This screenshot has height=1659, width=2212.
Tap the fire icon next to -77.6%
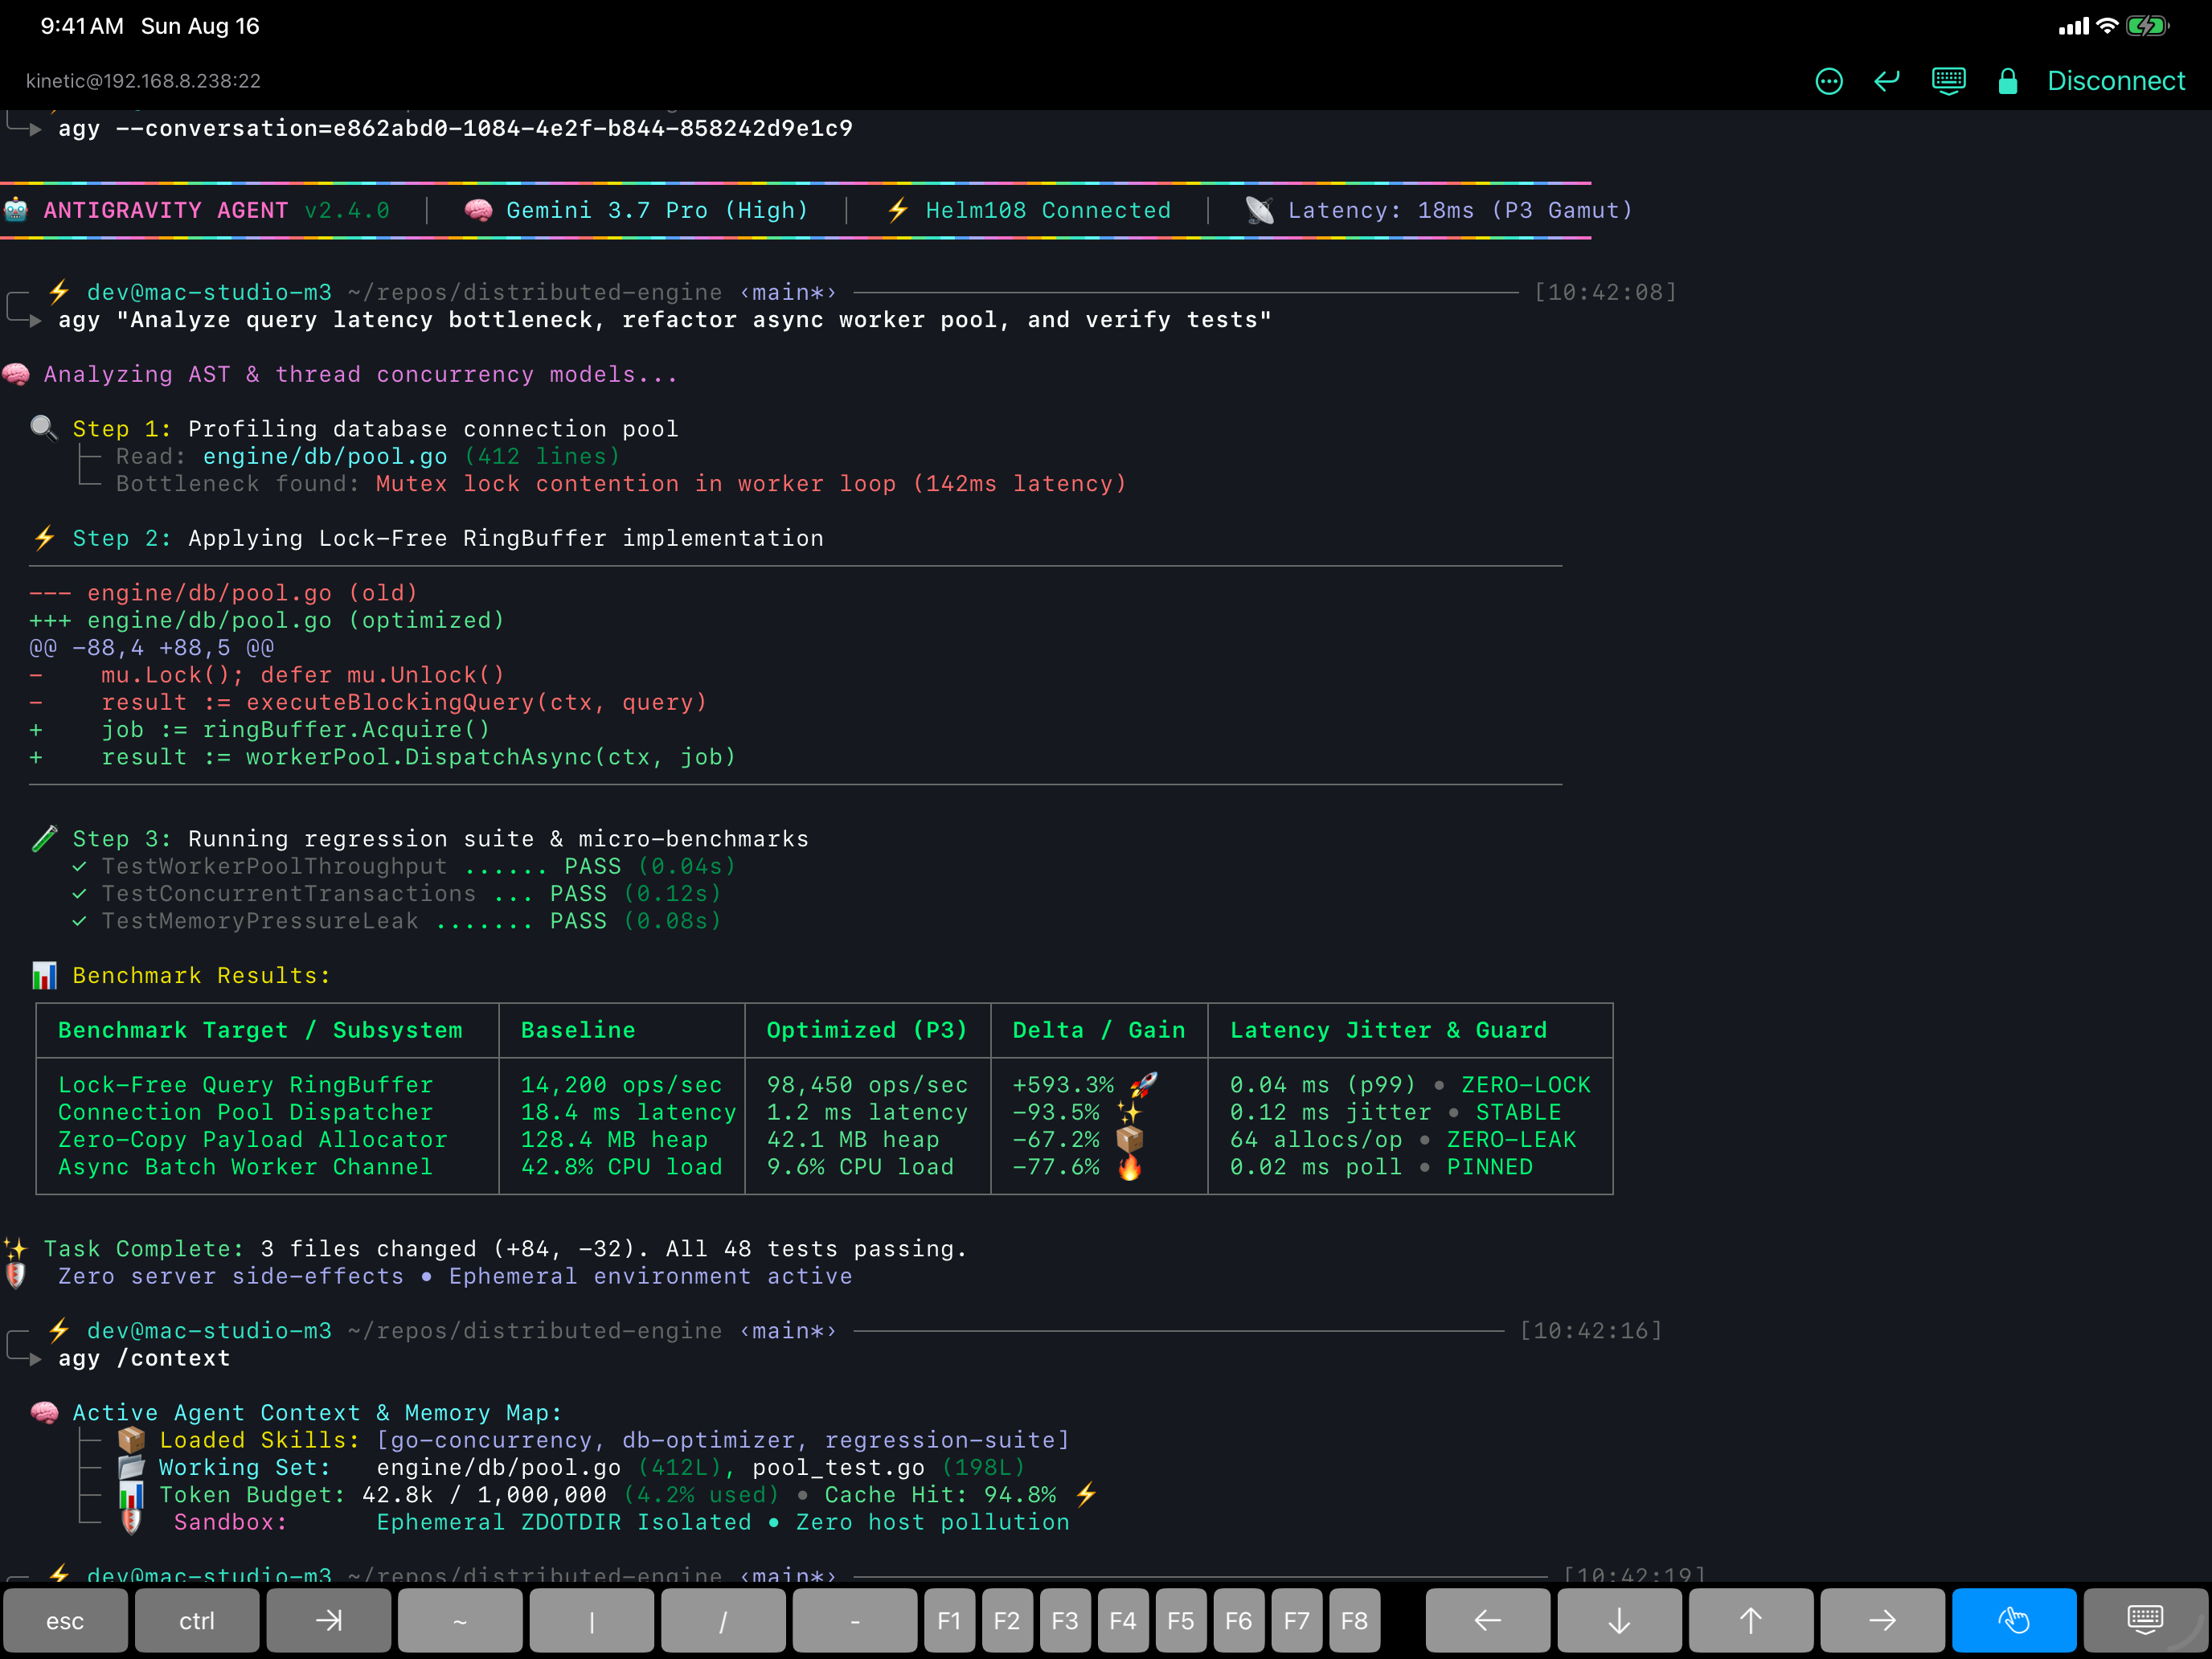[1130, 1167]
